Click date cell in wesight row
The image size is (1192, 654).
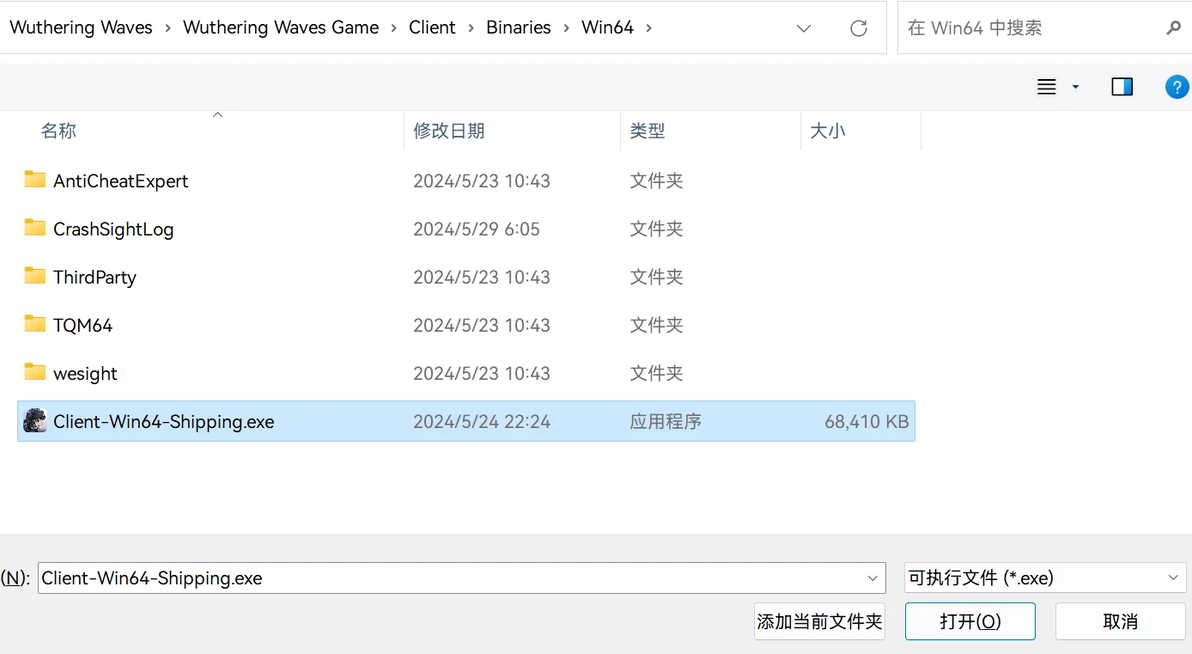482,373
